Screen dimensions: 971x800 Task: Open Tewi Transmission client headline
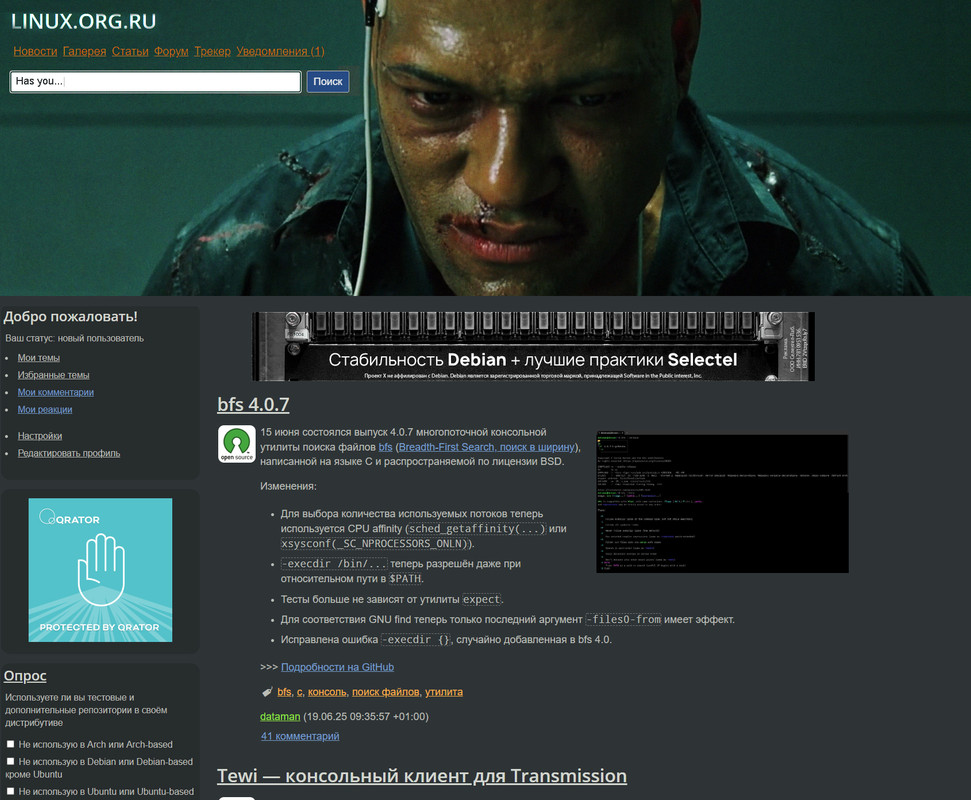click(422, 776)
